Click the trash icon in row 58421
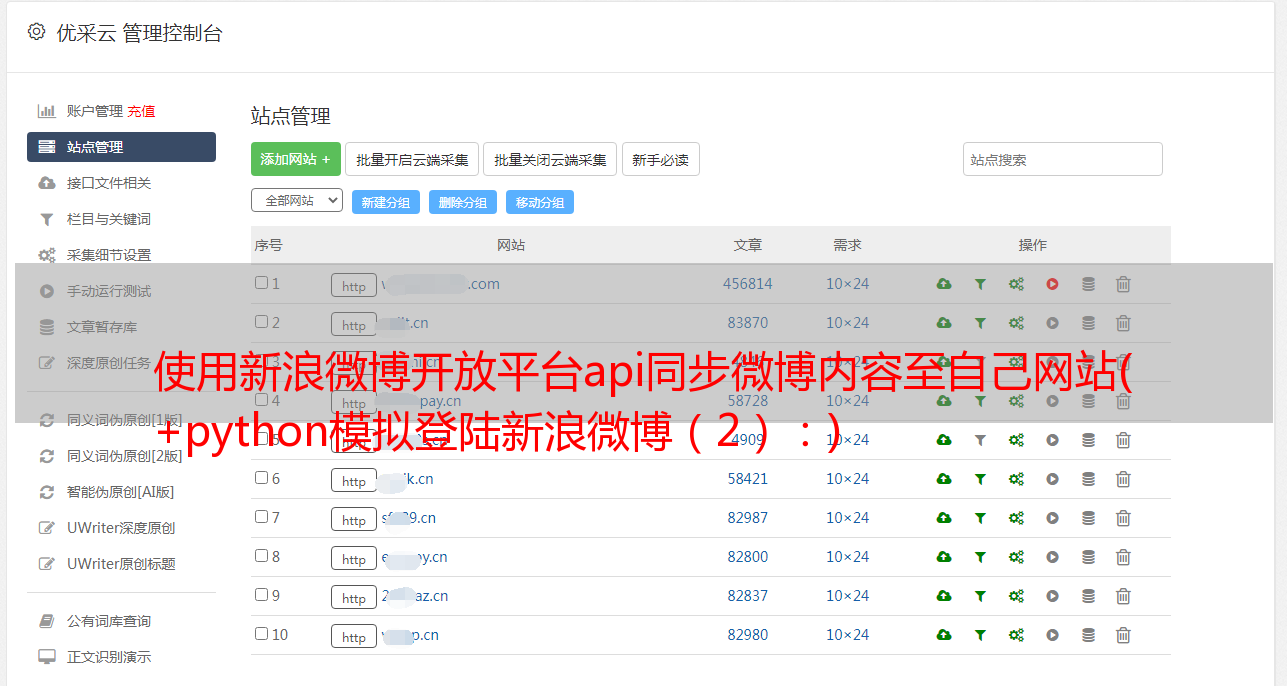The height and width of the screenshot is (686, 1287). pos(1123,479)
